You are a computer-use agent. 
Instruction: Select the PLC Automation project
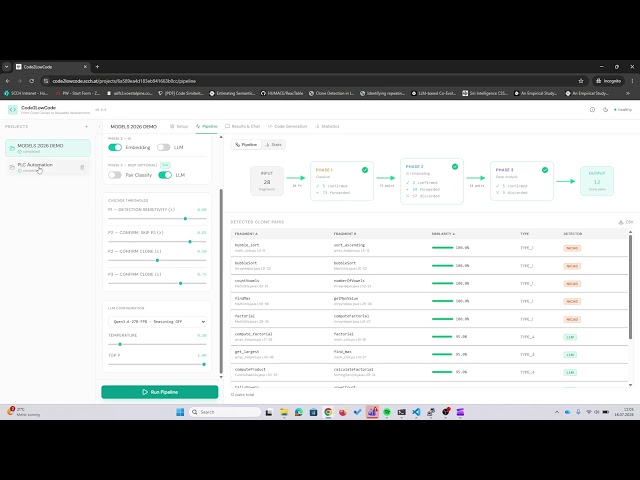pyautogui.click(x=48, y=167)
